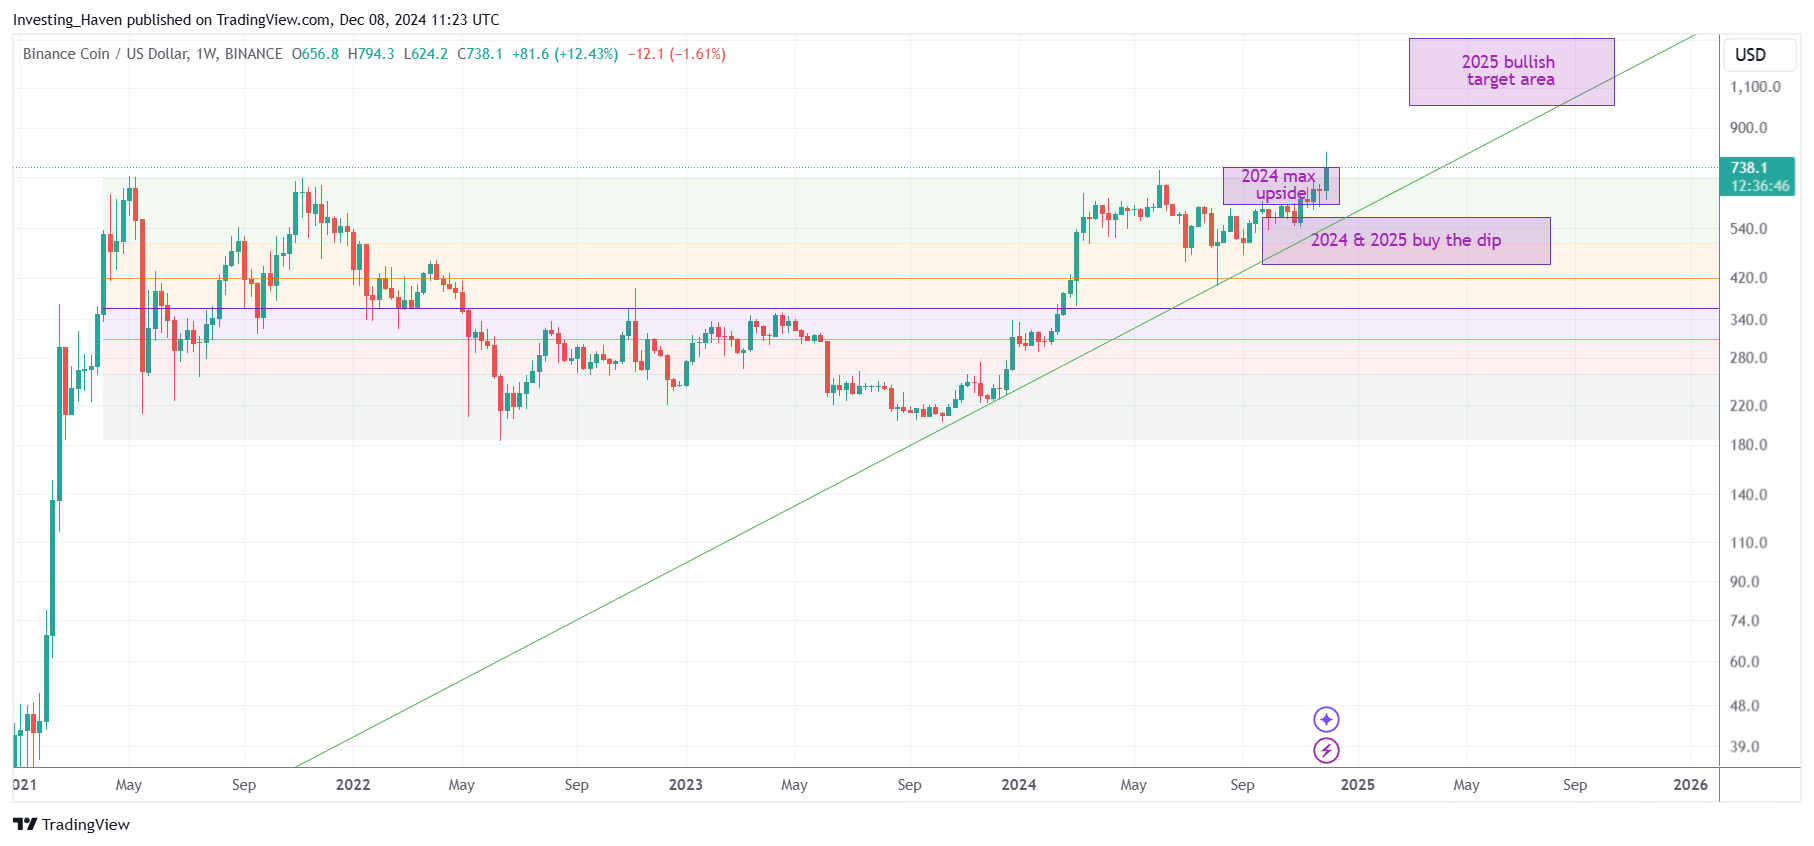Click the 280.0 price axis label
This screenshot has height=846, width=1814.
tap(1748, 358)
